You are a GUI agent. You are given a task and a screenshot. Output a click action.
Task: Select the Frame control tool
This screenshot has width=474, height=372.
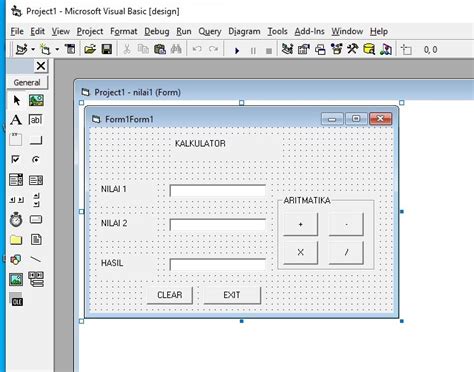point(16,140)
